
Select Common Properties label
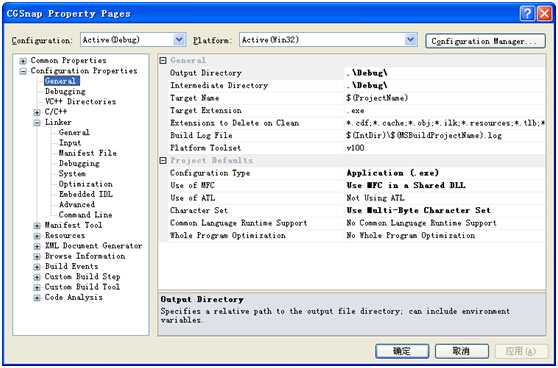tap(68, 61)
